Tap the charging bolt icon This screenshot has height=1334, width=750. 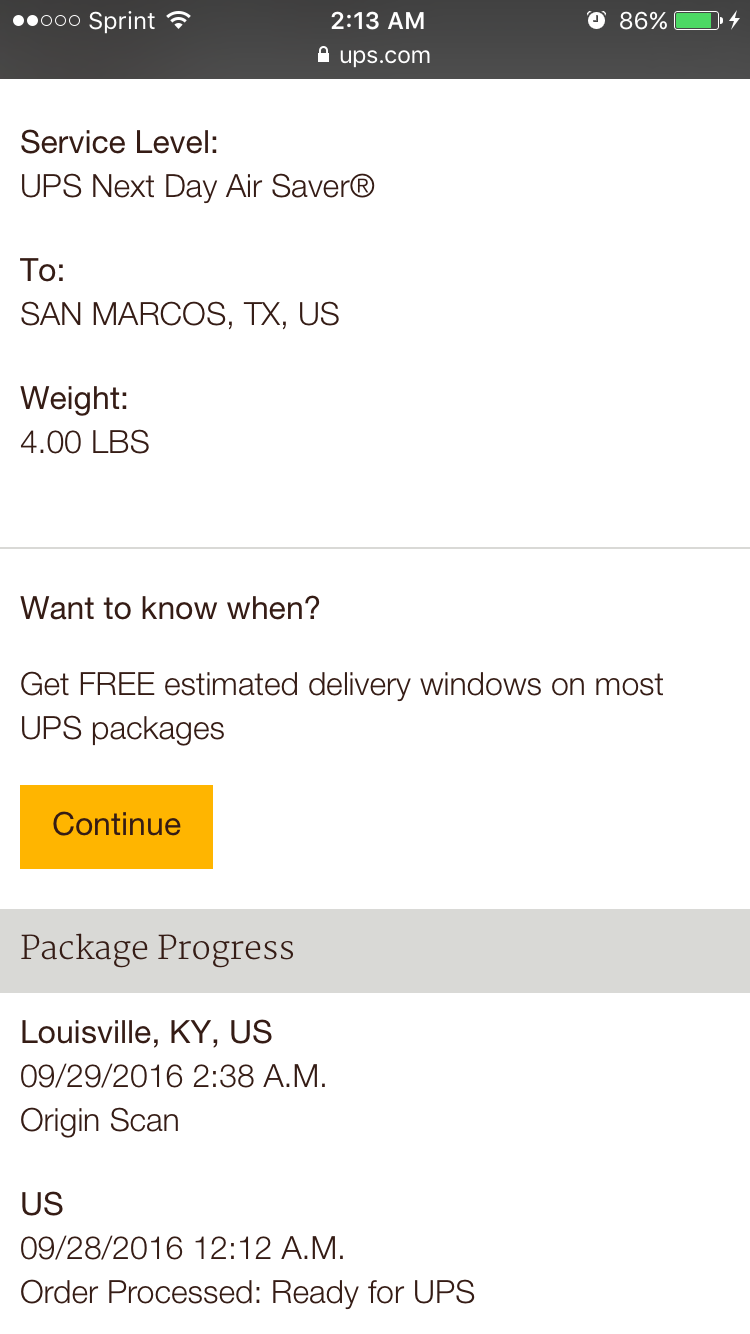click(735, 20)
